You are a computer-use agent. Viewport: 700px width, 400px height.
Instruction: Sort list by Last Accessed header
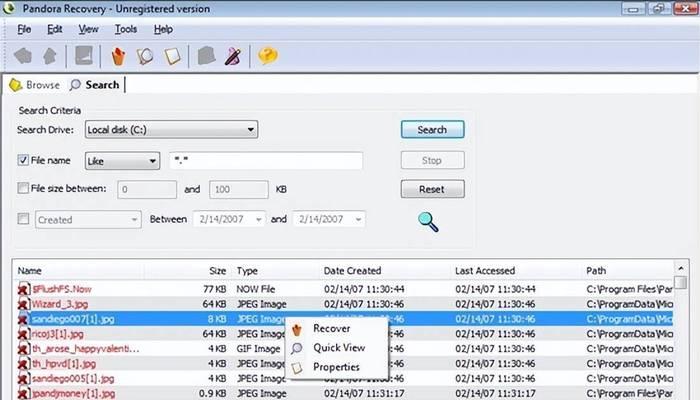[x=485, y=271]
